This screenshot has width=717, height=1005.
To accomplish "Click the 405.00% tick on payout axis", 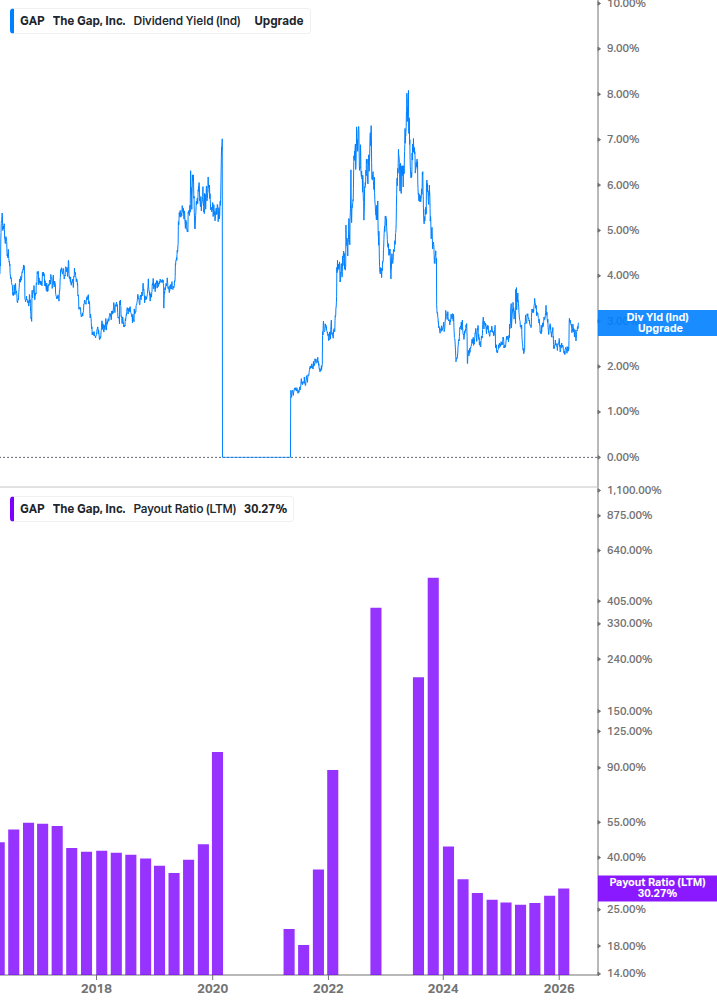I will (x=629, y=601).
